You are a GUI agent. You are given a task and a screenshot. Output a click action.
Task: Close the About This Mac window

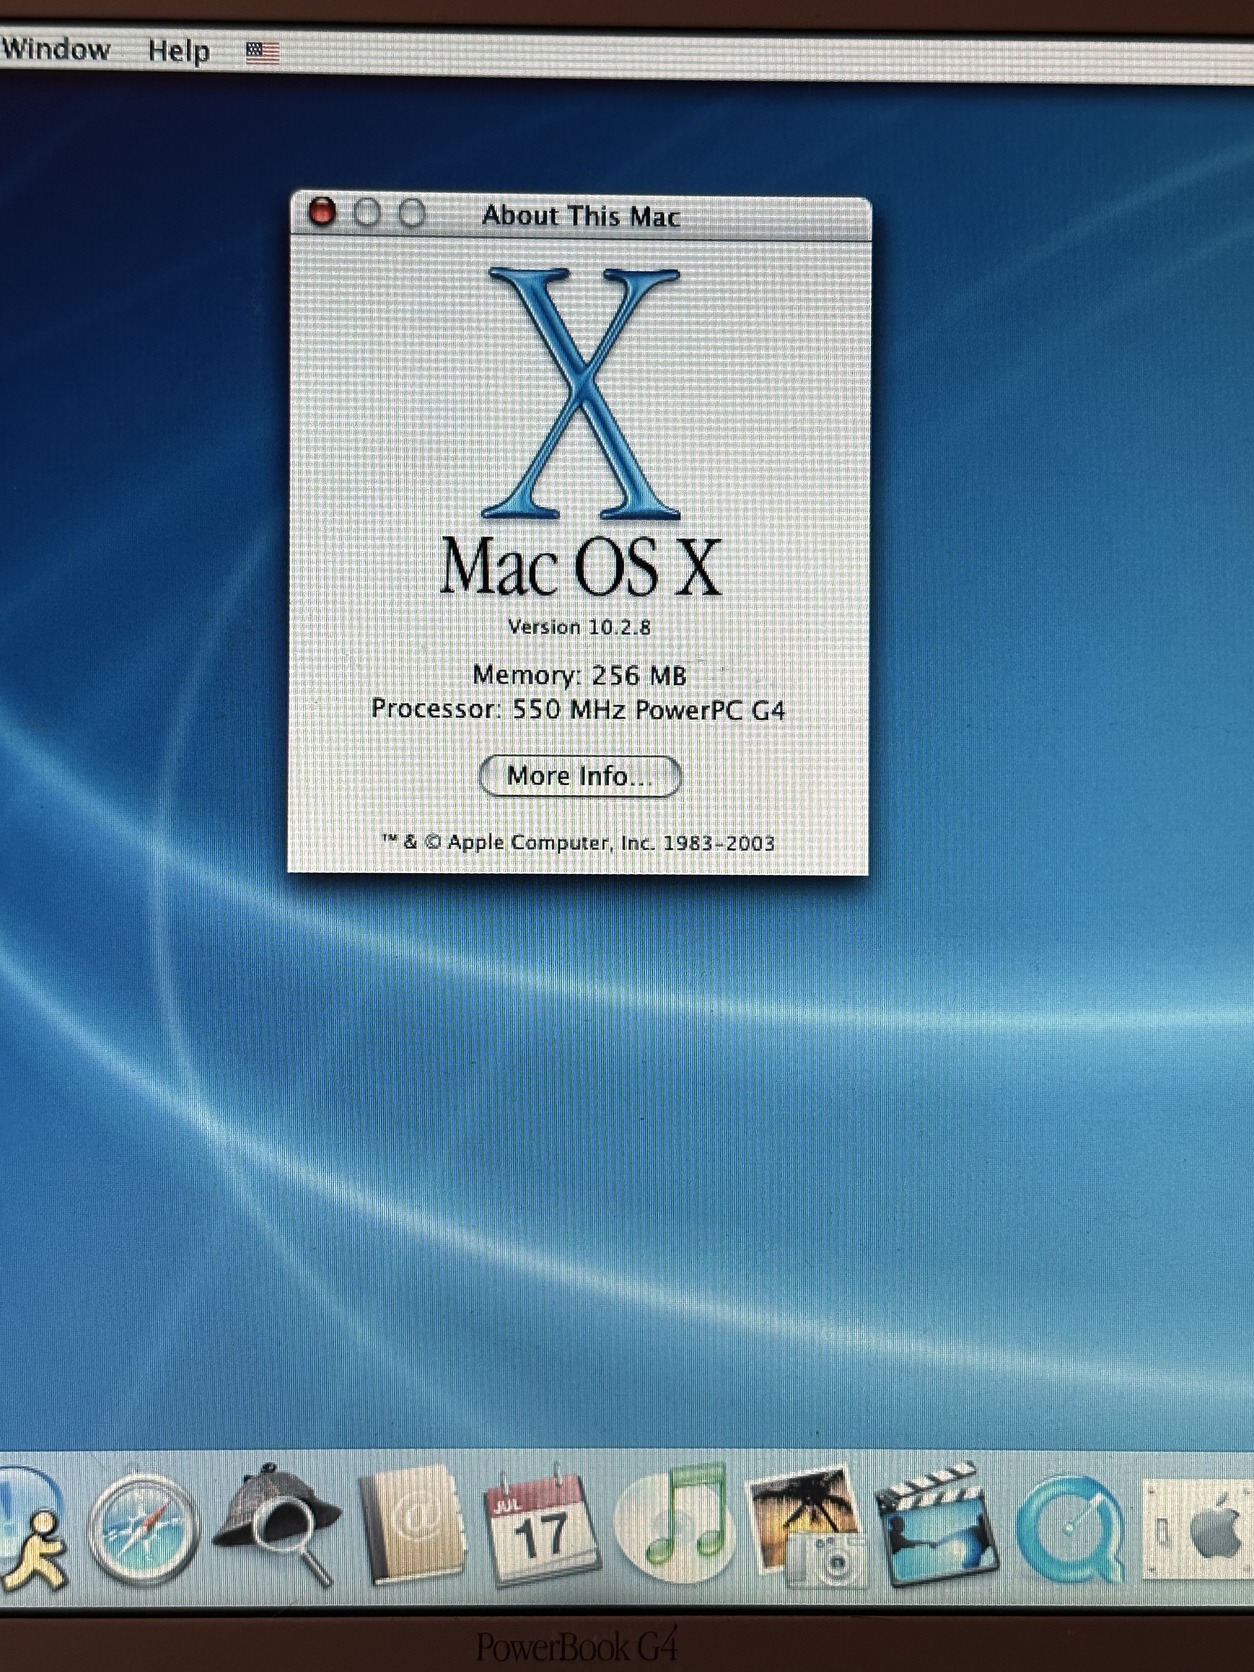322,213
